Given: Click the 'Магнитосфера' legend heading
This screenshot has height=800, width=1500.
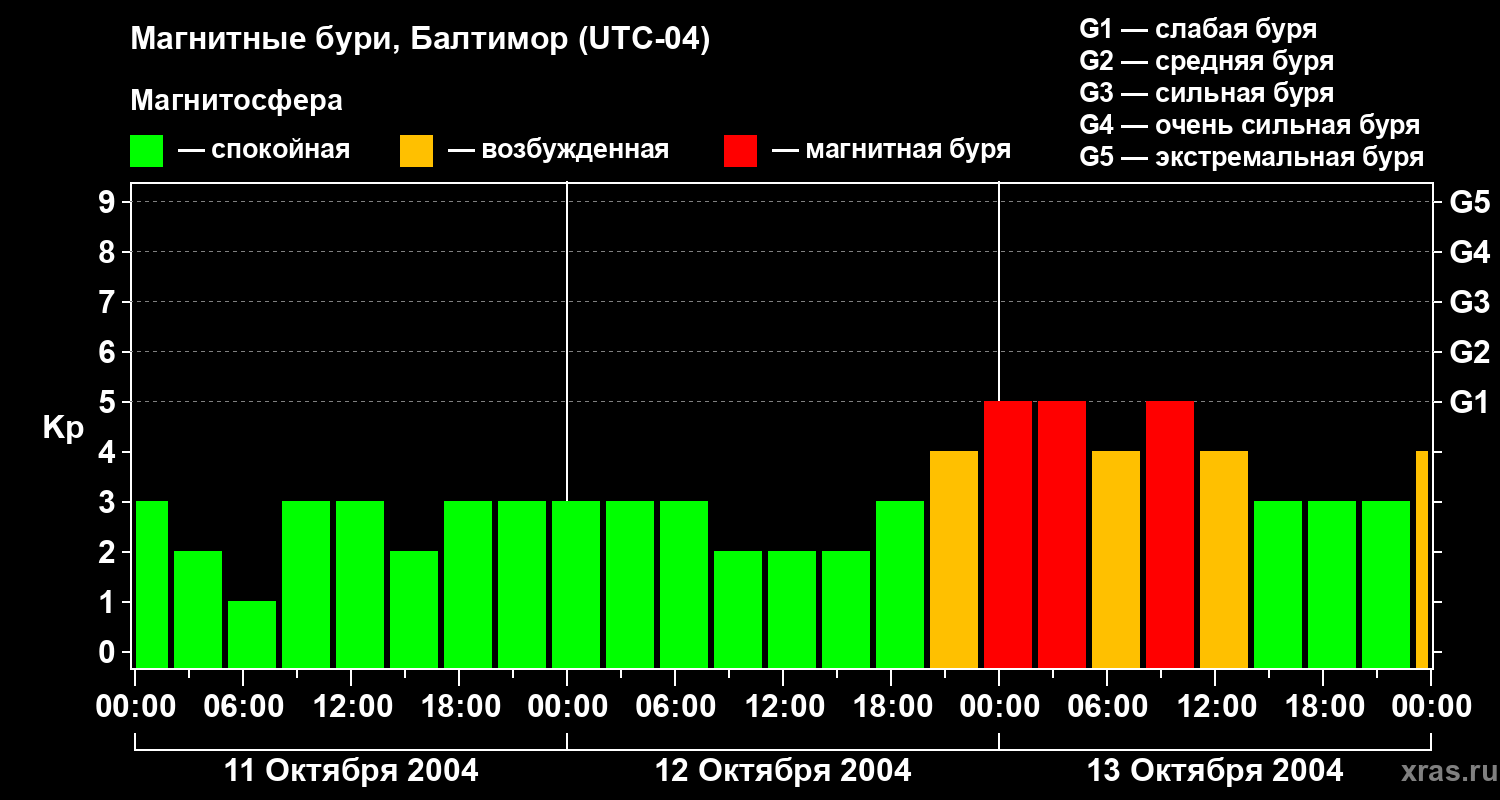Looking at the screenshot, I should pyautogui.click(x=236, y=101).
